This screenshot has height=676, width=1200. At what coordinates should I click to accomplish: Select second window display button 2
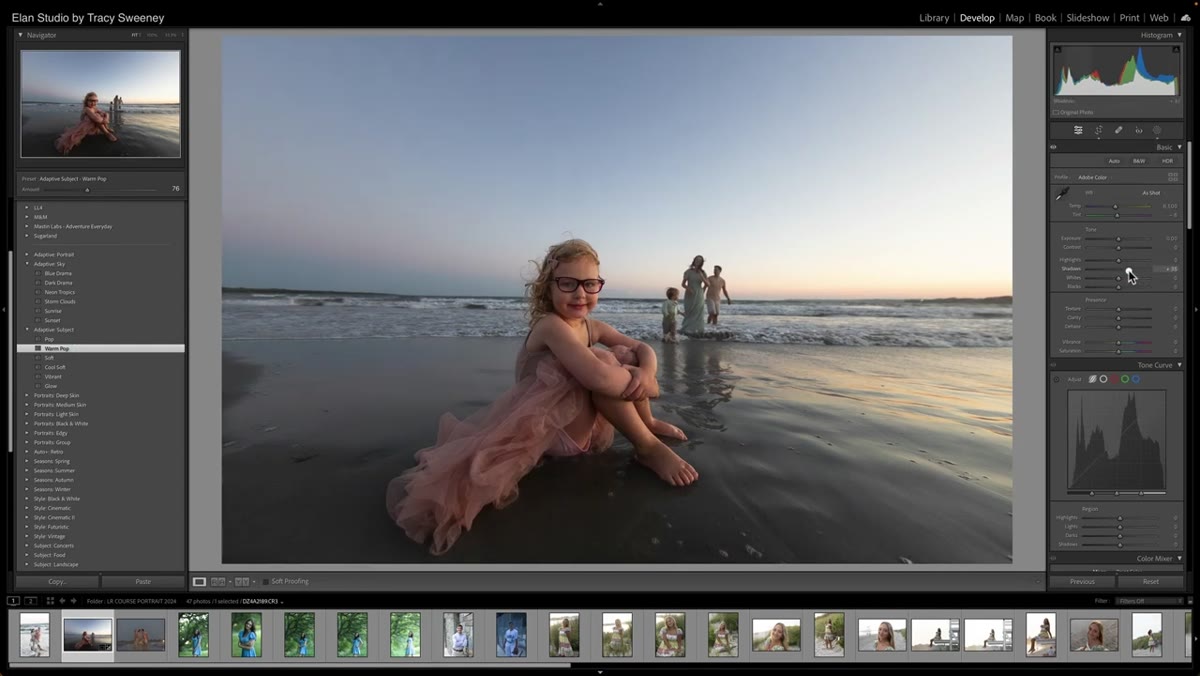coord(31,601)
